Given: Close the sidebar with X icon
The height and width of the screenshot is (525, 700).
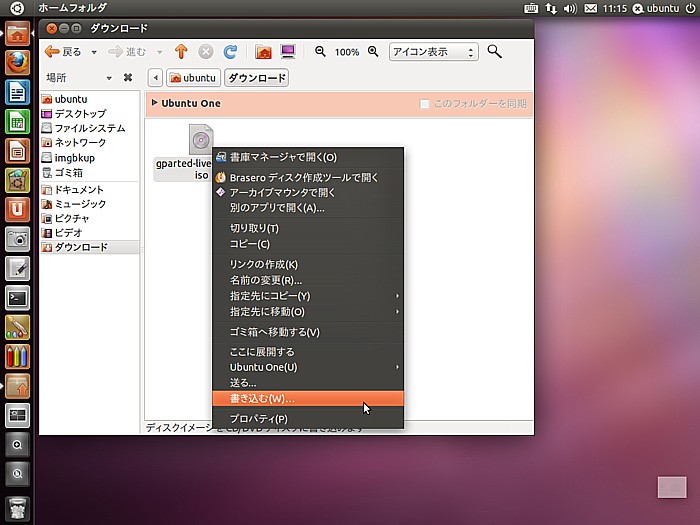Looking at the screenshot, I should (x=128, y=78).
